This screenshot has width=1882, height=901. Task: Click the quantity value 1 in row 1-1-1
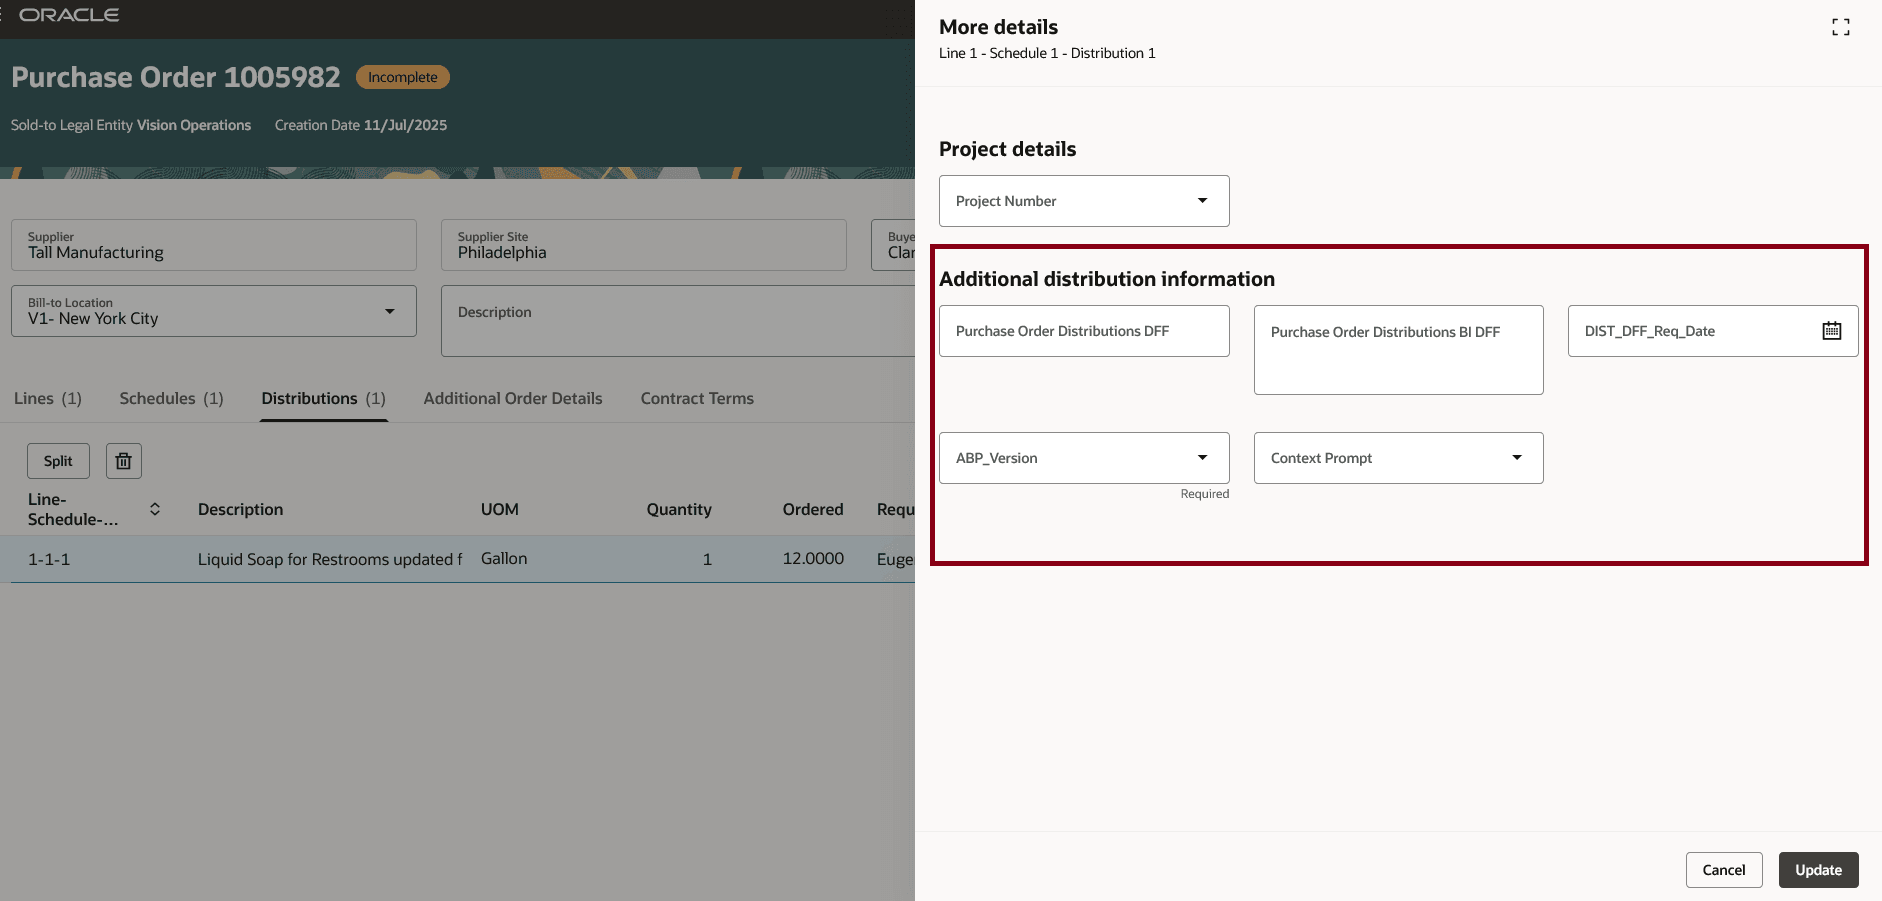[707, 559]
